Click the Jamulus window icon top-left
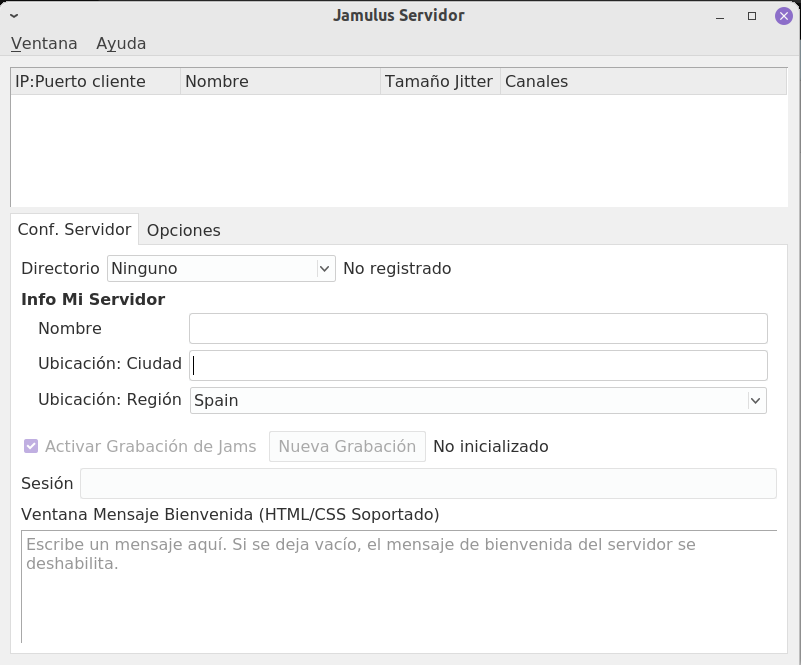Image resolution: width=801 pixels, height=665 pixels. (14, 16)
